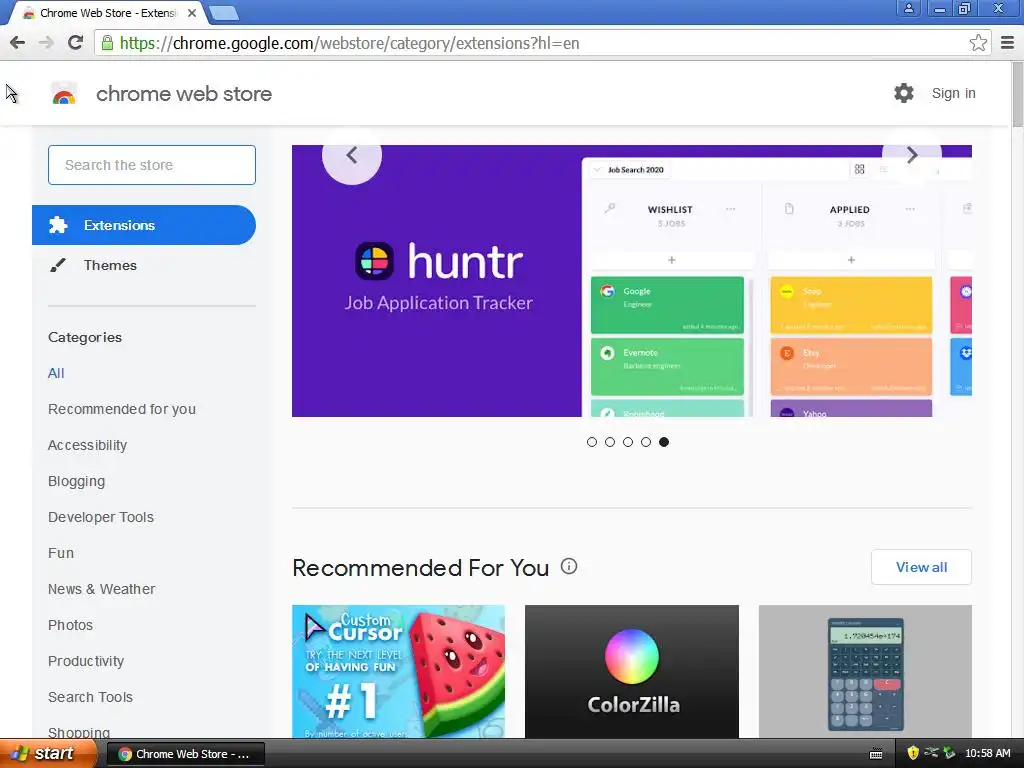This screenshot has height=768, width=1024.
Task: Select the Chrome Web Store browser tab
Action: coord(108,12)
